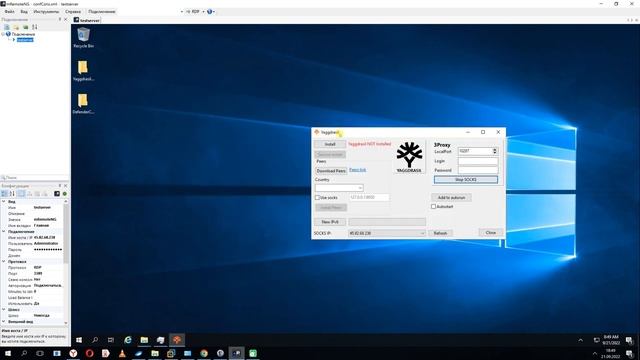Collapse the Подключения root tree node

tap(3, 34)
